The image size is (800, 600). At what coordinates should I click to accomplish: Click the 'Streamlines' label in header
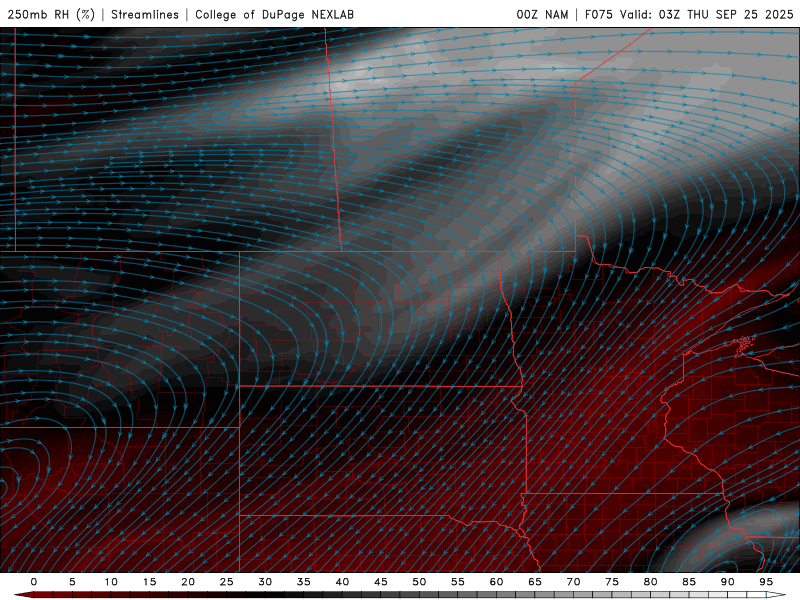(x=145, y=14)
